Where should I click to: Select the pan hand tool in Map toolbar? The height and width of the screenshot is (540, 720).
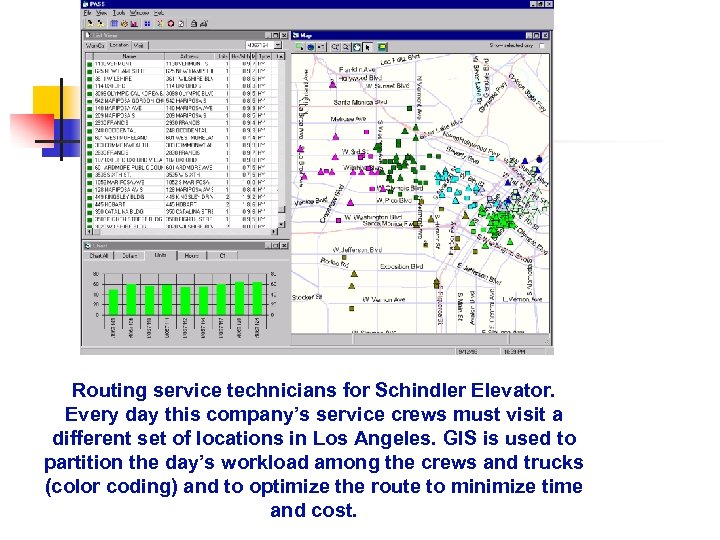point(357,47)
